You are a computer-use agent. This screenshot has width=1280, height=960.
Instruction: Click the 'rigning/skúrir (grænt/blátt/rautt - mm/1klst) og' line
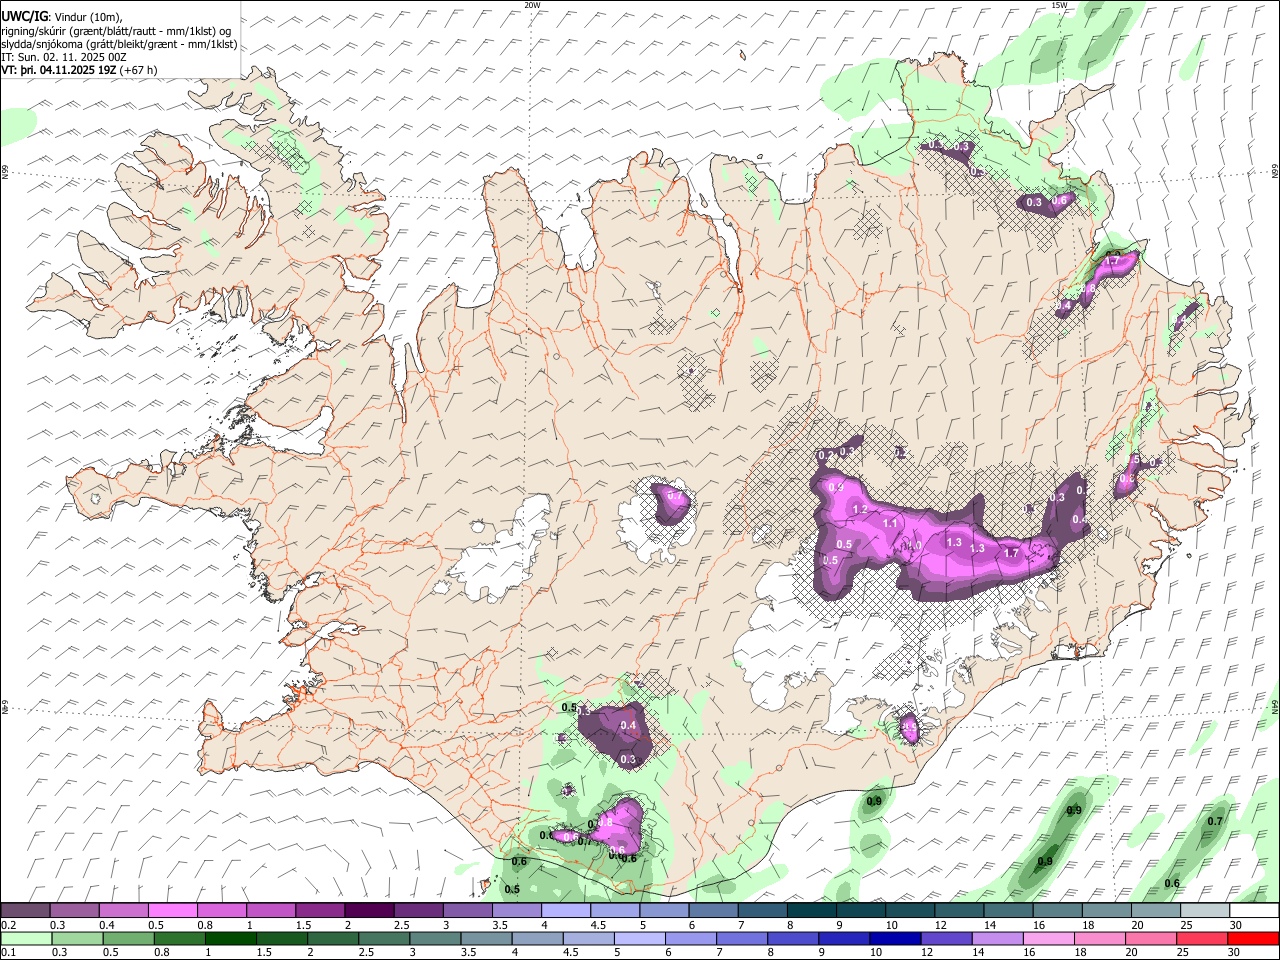115,31
